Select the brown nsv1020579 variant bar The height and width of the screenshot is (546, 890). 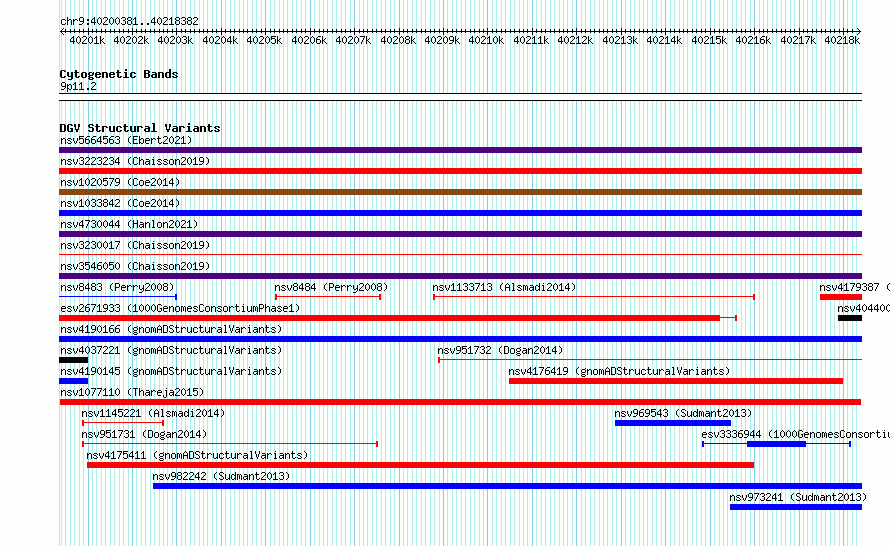coord(460,192)
